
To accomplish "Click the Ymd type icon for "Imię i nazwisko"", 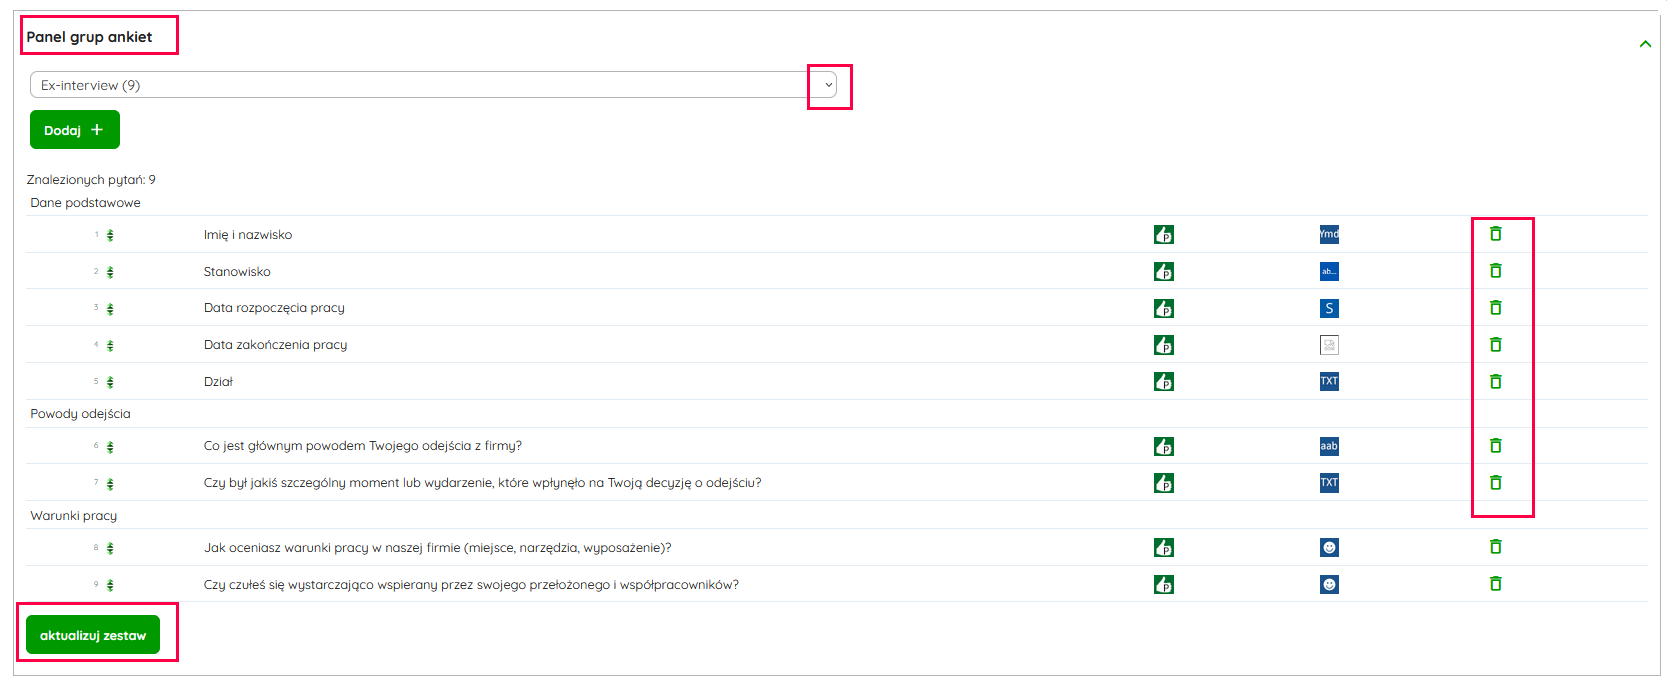I will 1329,235.
